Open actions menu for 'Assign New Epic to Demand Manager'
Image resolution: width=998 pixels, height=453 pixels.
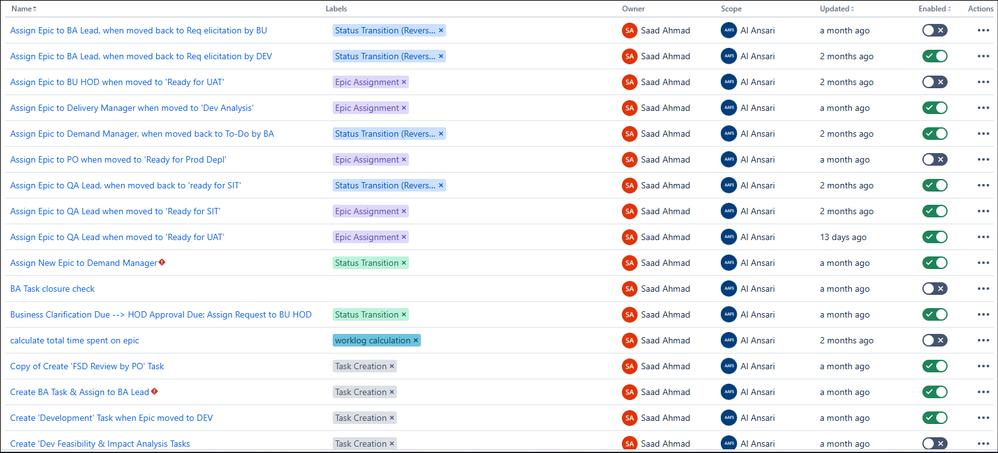[983, 263]
